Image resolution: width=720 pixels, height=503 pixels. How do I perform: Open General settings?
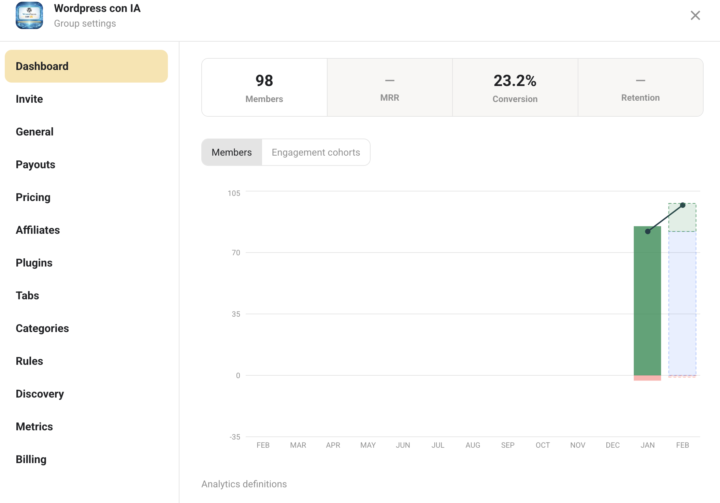34,132
